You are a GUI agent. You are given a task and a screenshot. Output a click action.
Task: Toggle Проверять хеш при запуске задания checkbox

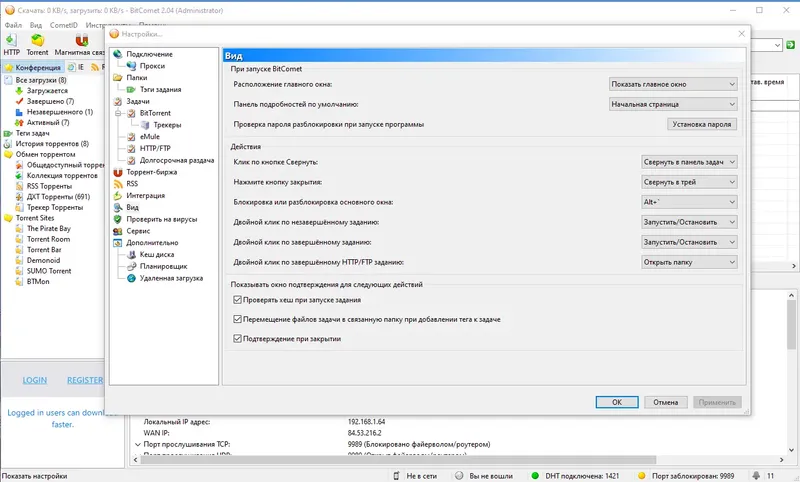coord(237,300)
